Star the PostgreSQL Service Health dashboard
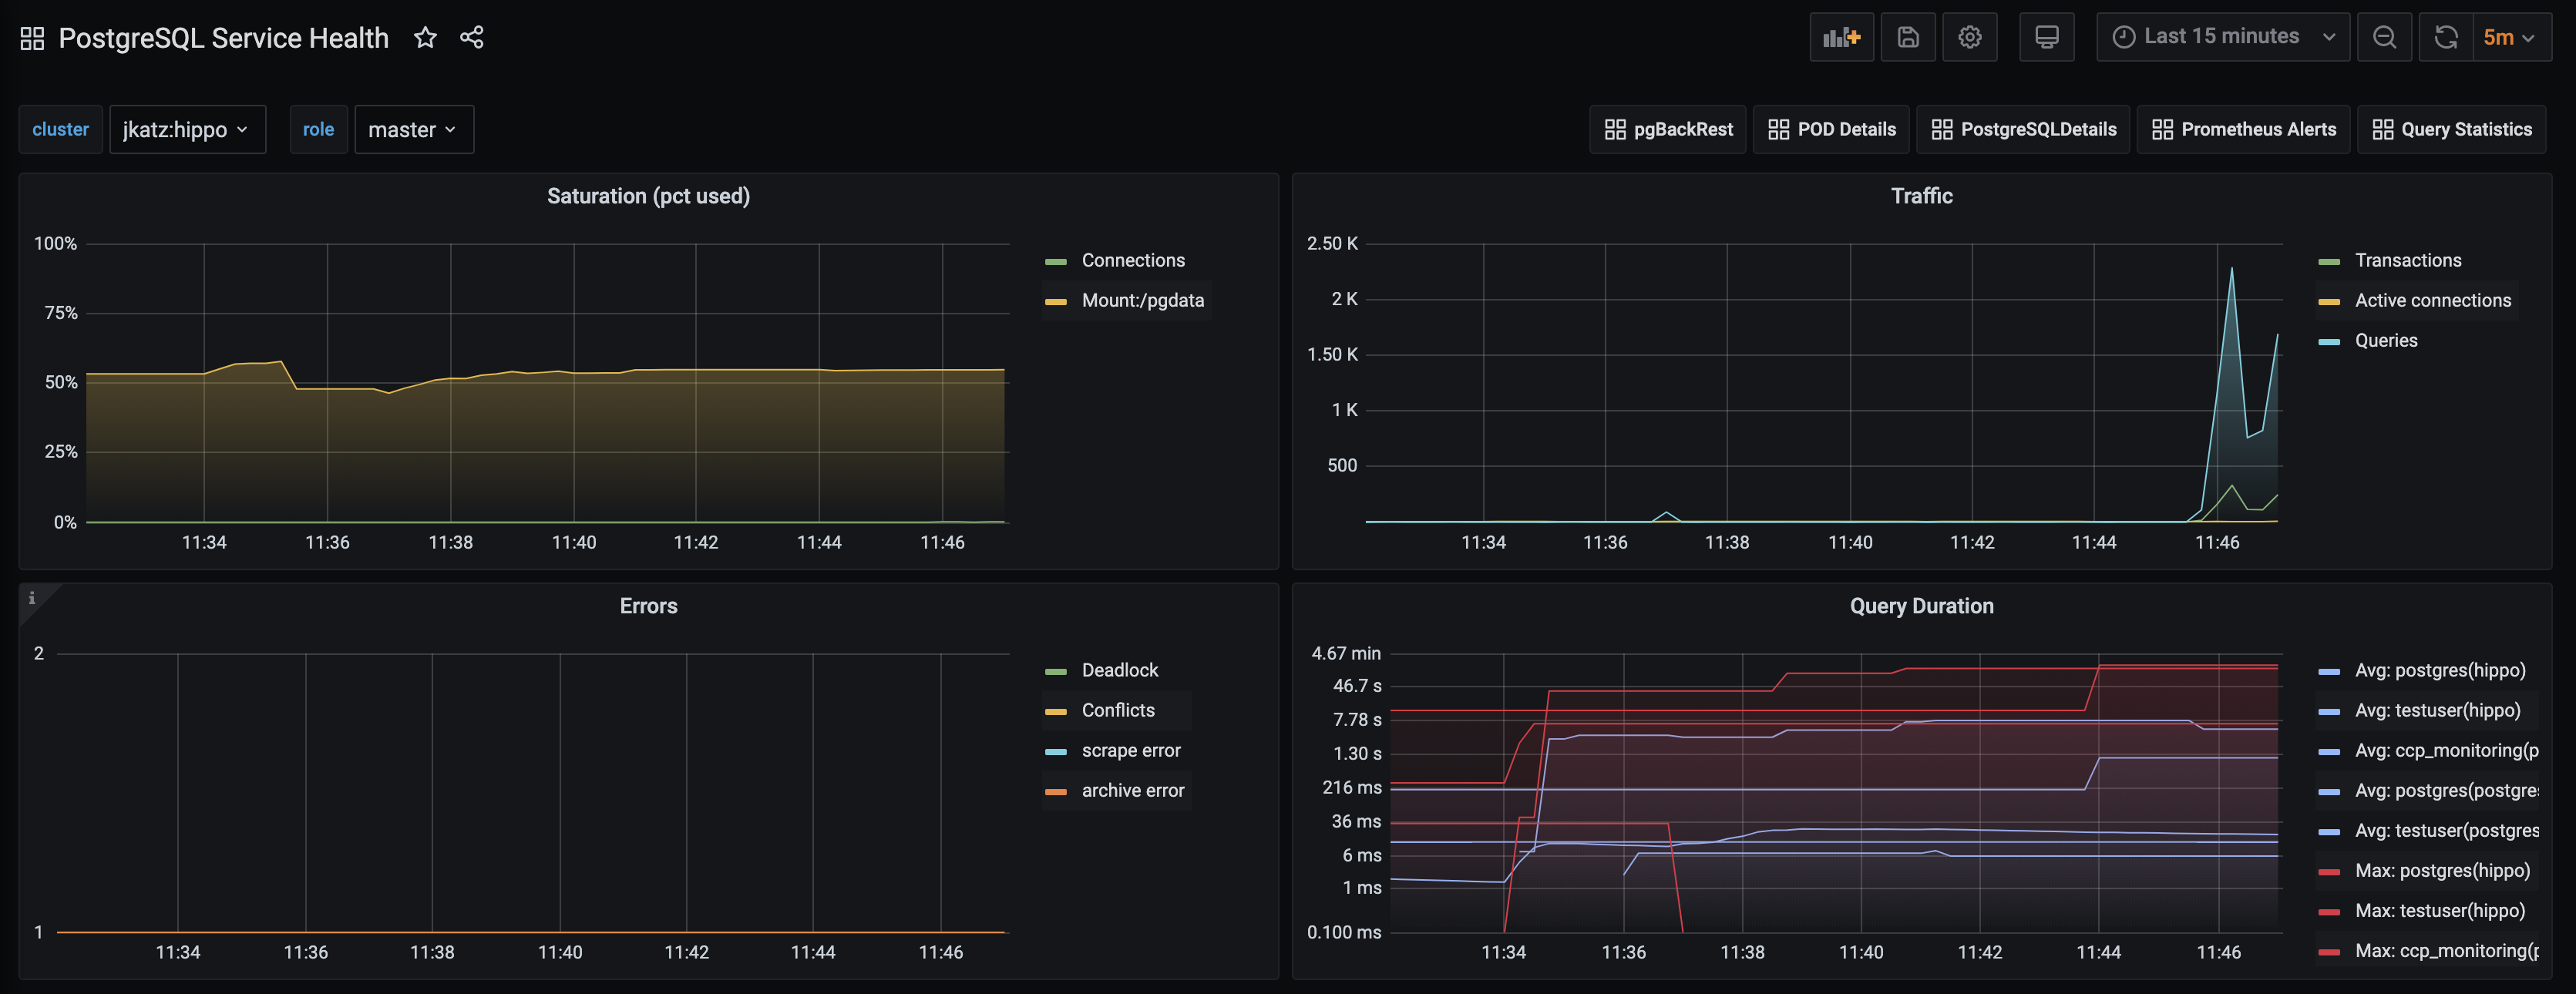The width and height of the screenshot is (2576, 994). pos(426,38)
